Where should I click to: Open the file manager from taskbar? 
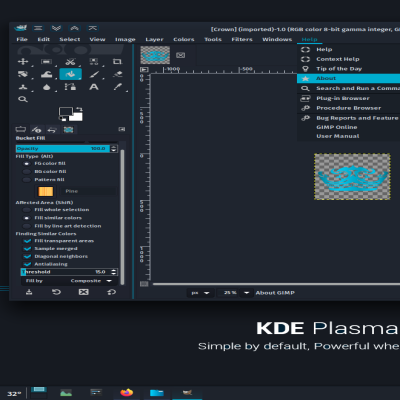[157, 393]
